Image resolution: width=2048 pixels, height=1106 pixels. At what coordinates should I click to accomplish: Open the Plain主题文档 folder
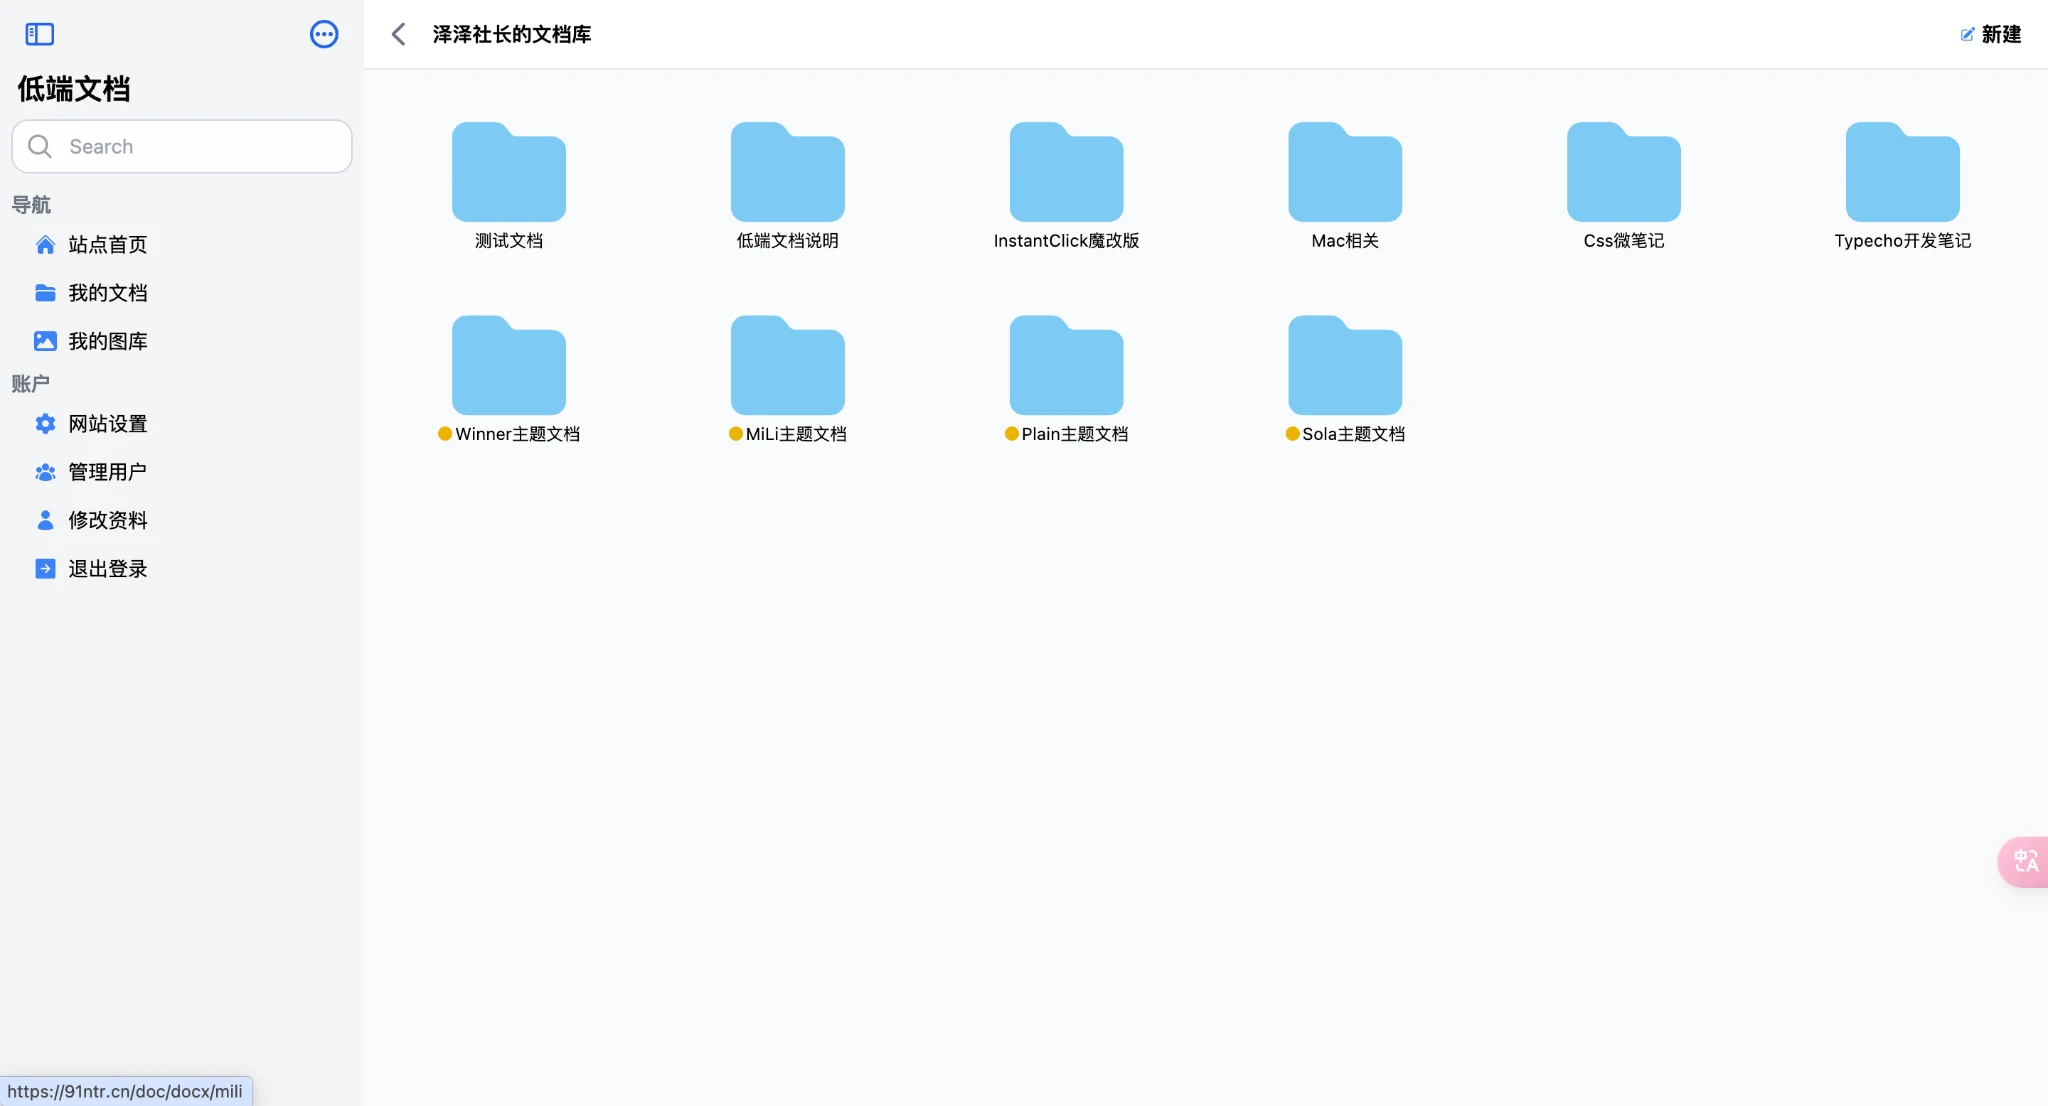(1066, 366)
